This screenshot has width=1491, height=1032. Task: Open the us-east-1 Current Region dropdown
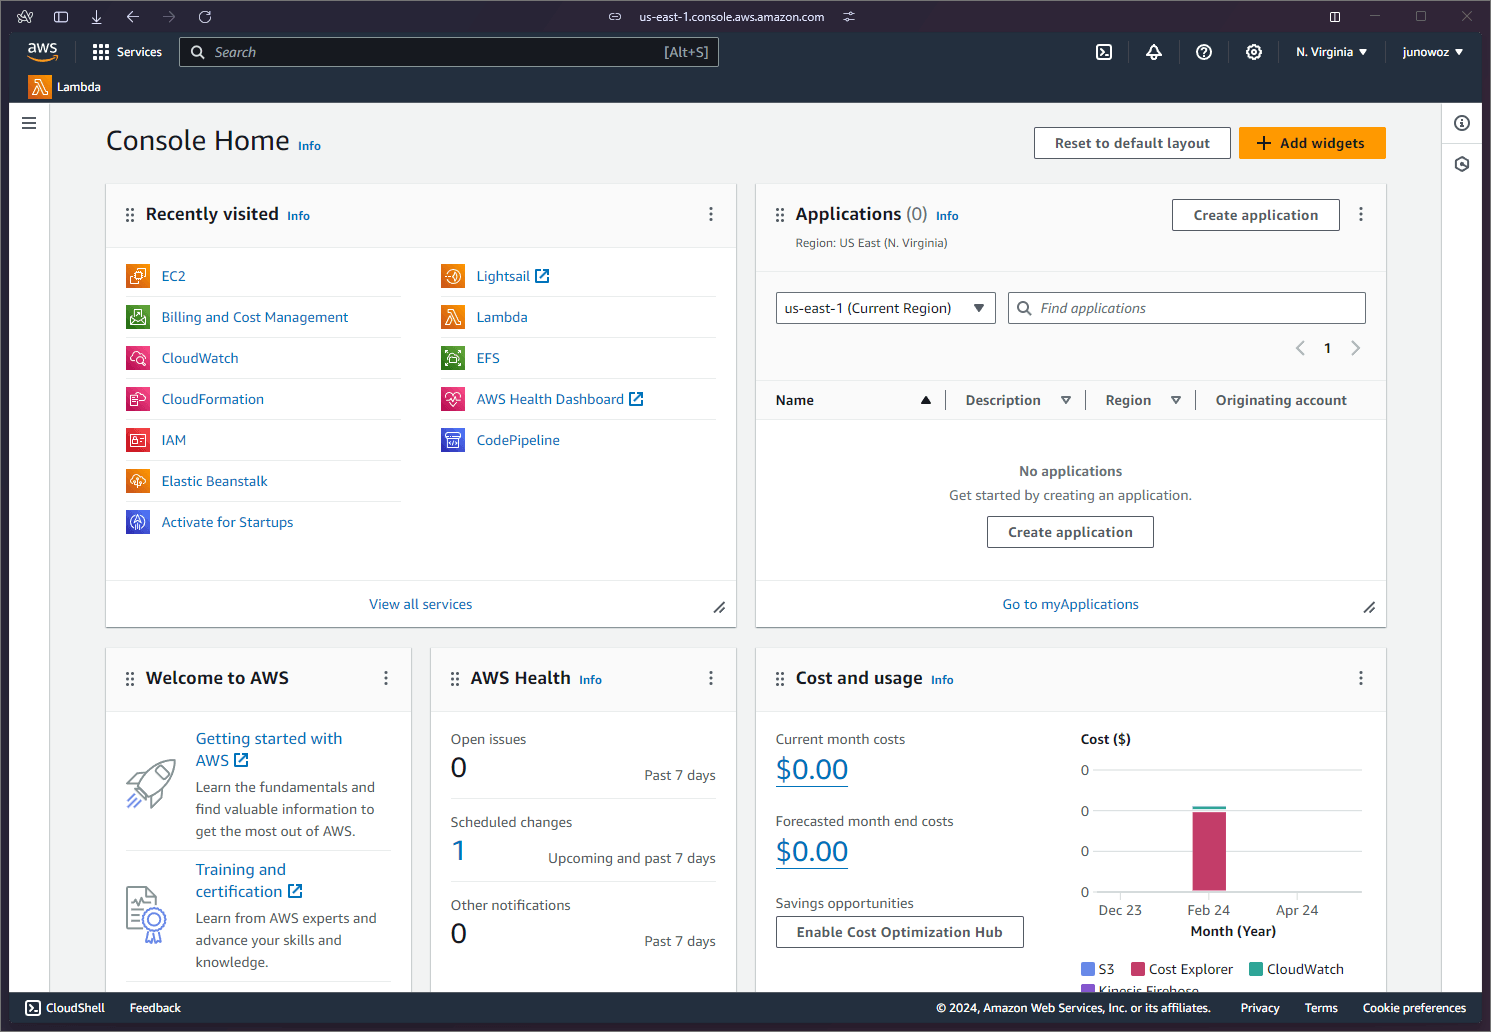[885, 308]
